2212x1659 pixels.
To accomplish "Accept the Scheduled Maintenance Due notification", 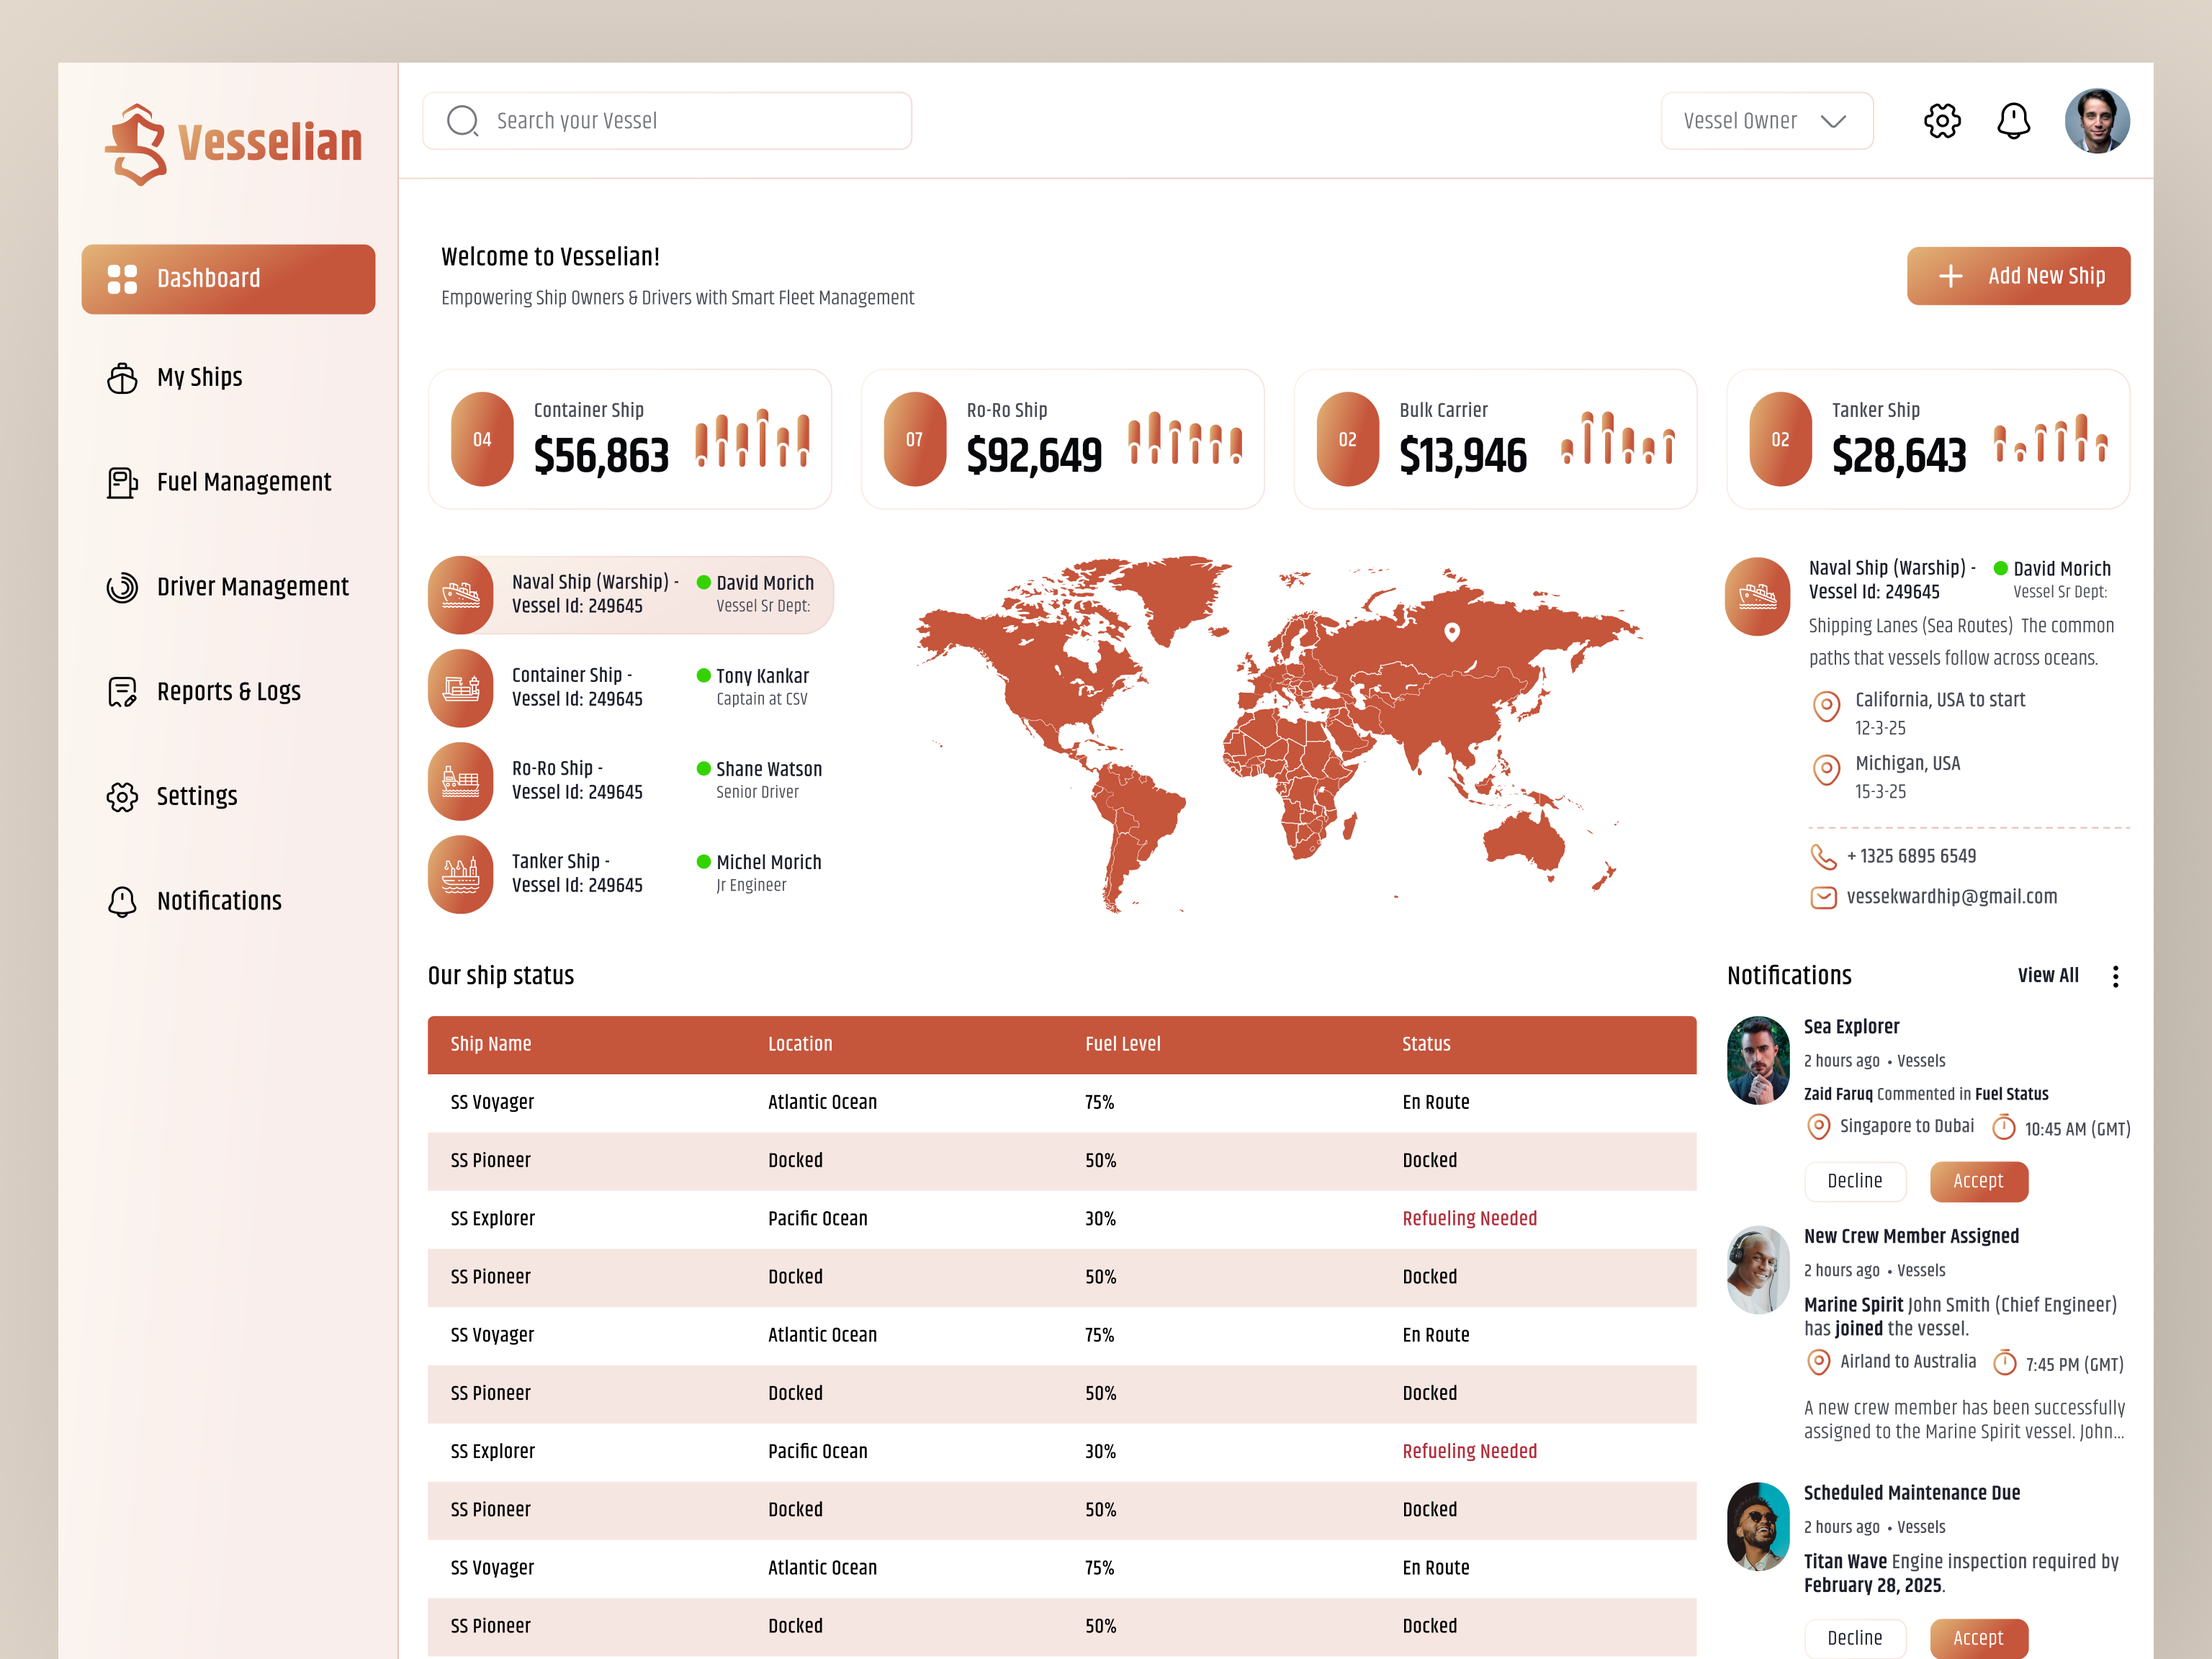I will [1978, 1638].
